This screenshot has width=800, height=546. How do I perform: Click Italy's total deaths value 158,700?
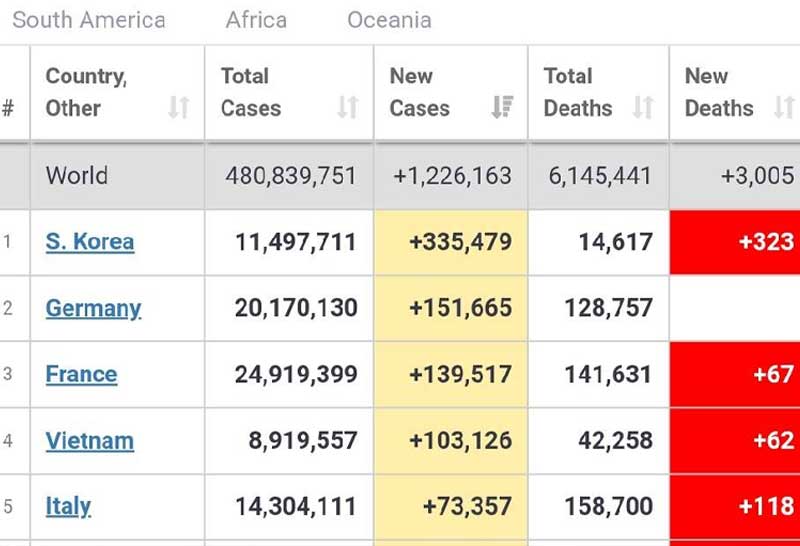click(x=608, y=507)
